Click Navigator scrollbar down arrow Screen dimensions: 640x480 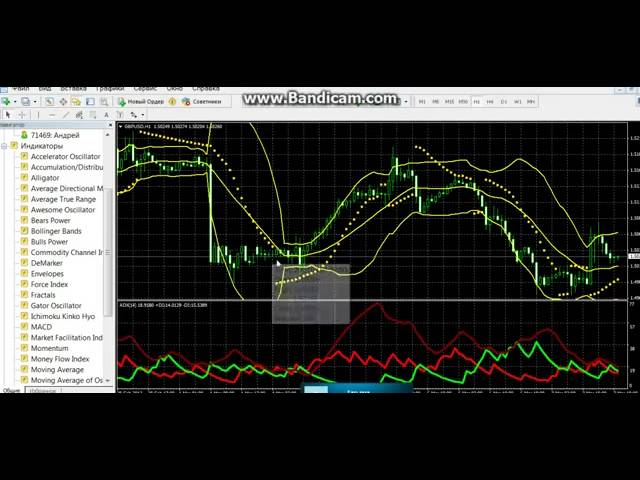pos(108,380)
